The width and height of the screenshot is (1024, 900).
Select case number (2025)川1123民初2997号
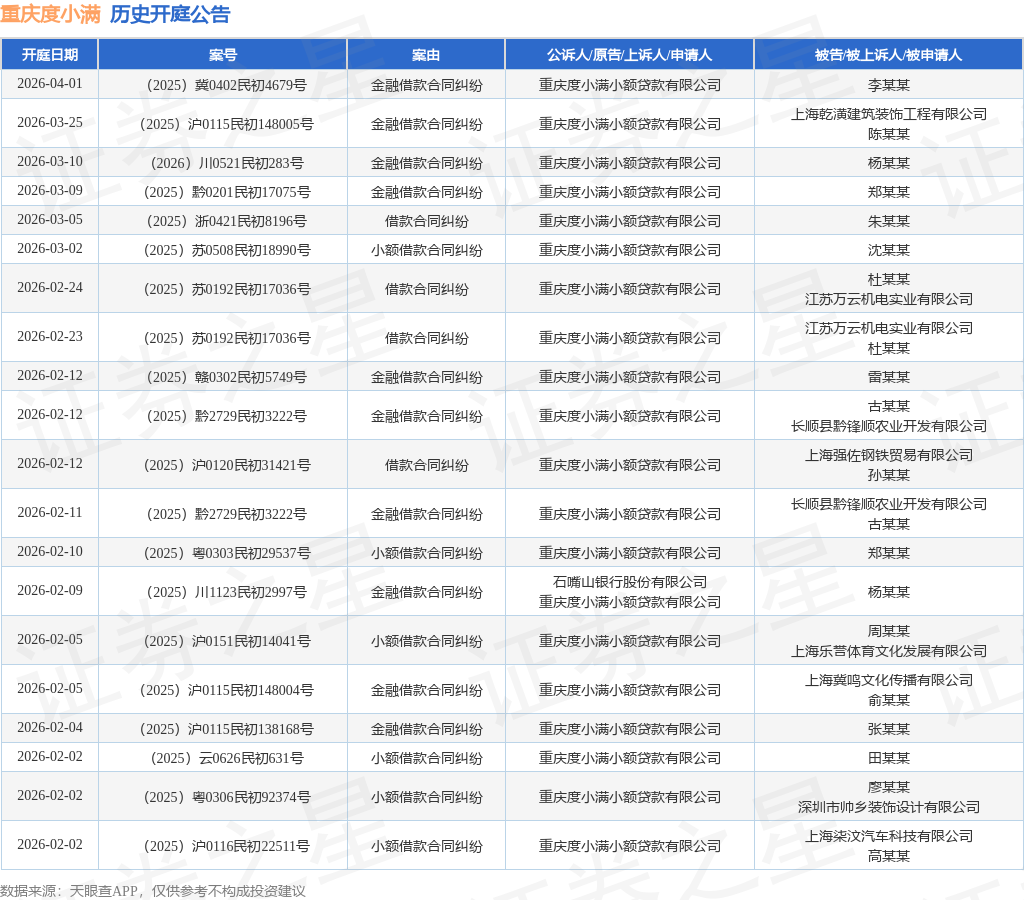223,592
